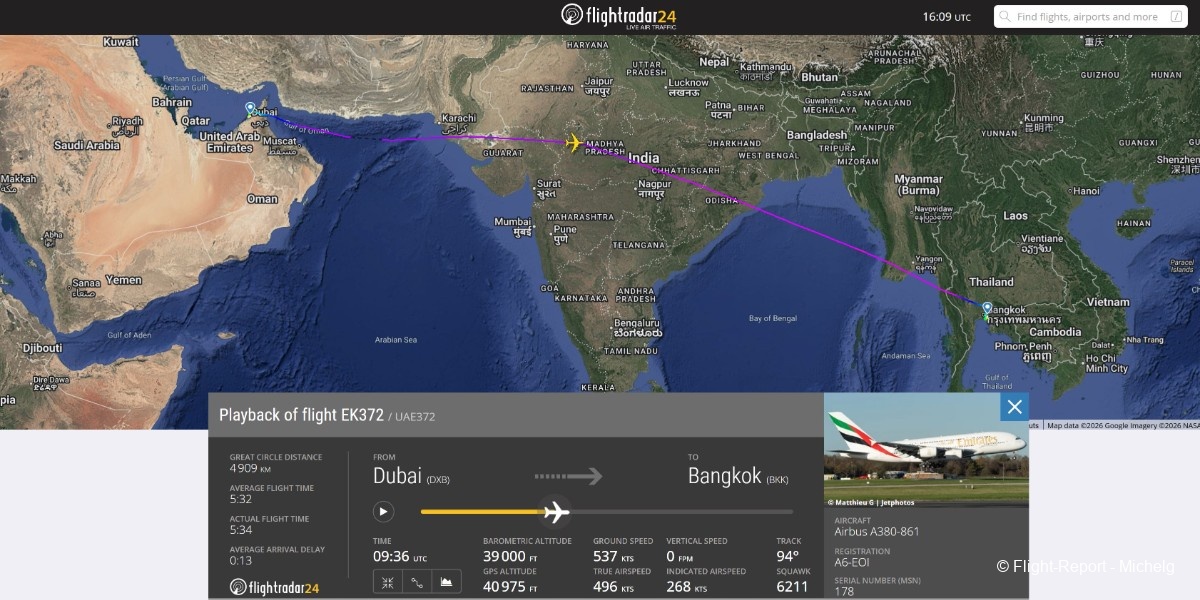This screenshot has width=1200, height=600.
Task: Click the 16:09 UTC clock
Action: pyautogui.click(x=946, y=17)
